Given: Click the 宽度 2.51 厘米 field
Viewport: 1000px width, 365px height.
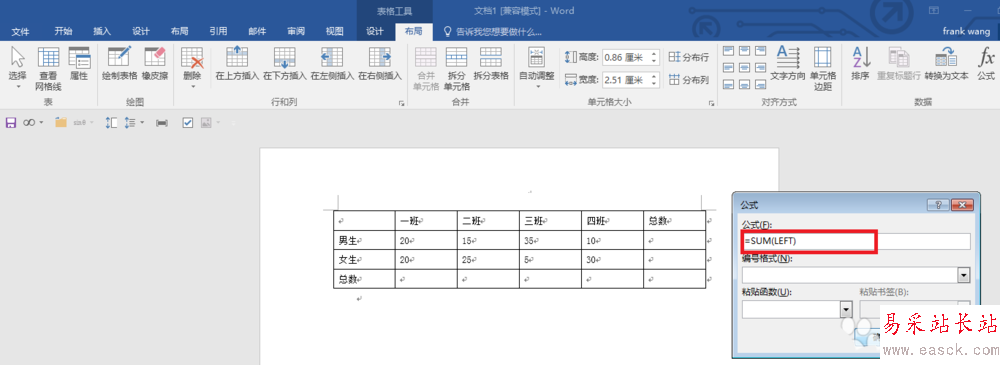Looking at the screenshot, I should (625, 80).
